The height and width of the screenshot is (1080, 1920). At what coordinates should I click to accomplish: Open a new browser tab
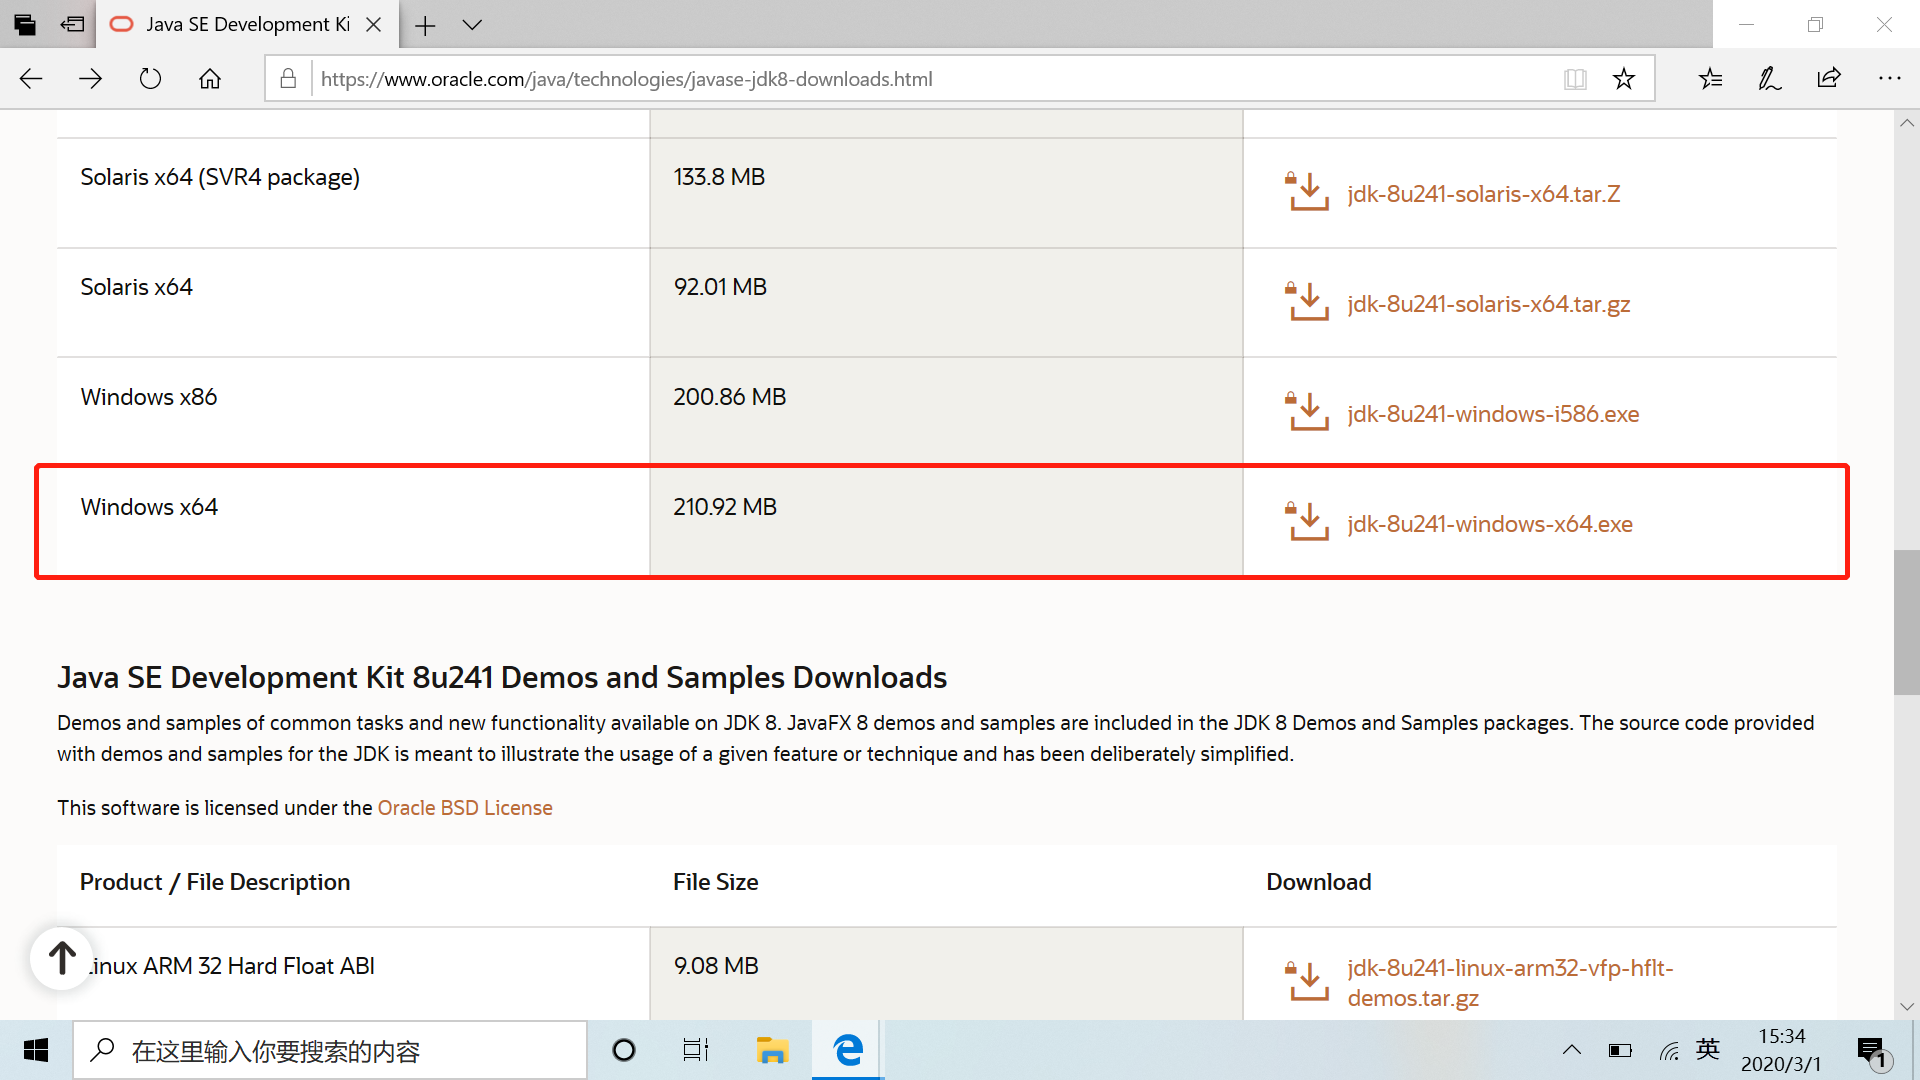[x=425, y=25]
